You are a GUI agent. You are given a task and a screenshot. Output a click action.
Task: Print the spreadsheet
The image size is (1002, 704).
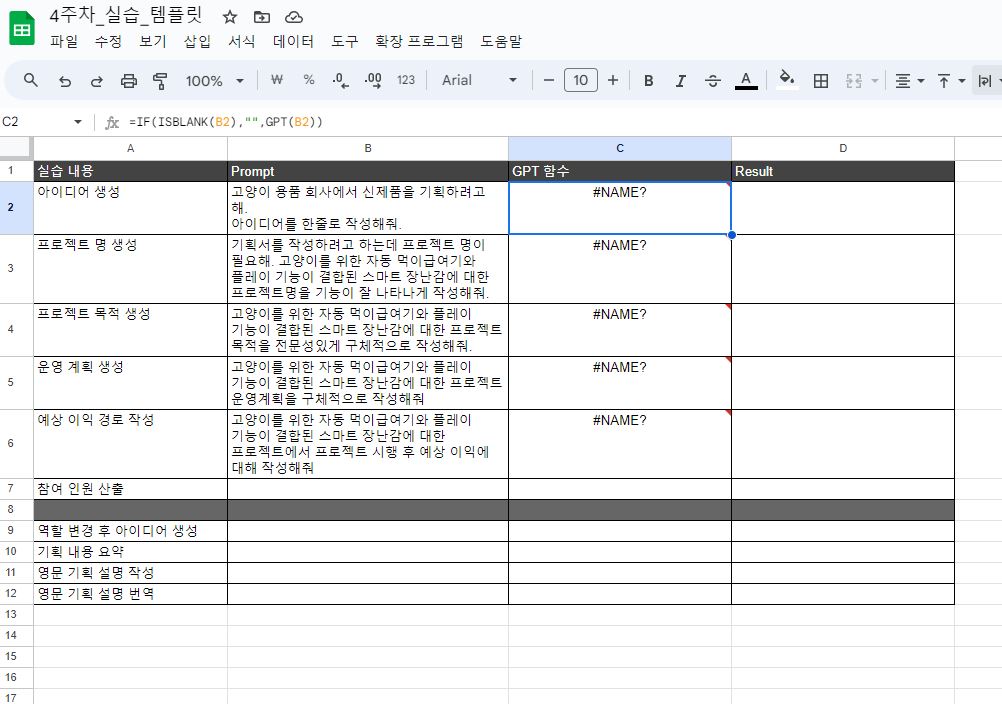(128, 80)
